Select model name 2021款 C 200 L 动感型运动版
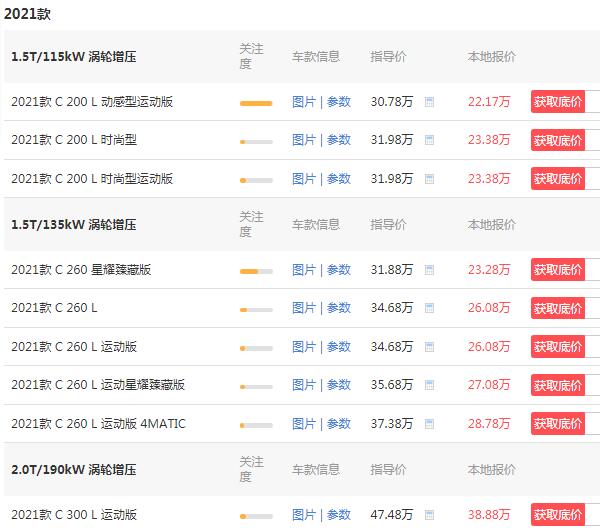The height and width of the screenshot is (530, 600). tap(92, 102)
